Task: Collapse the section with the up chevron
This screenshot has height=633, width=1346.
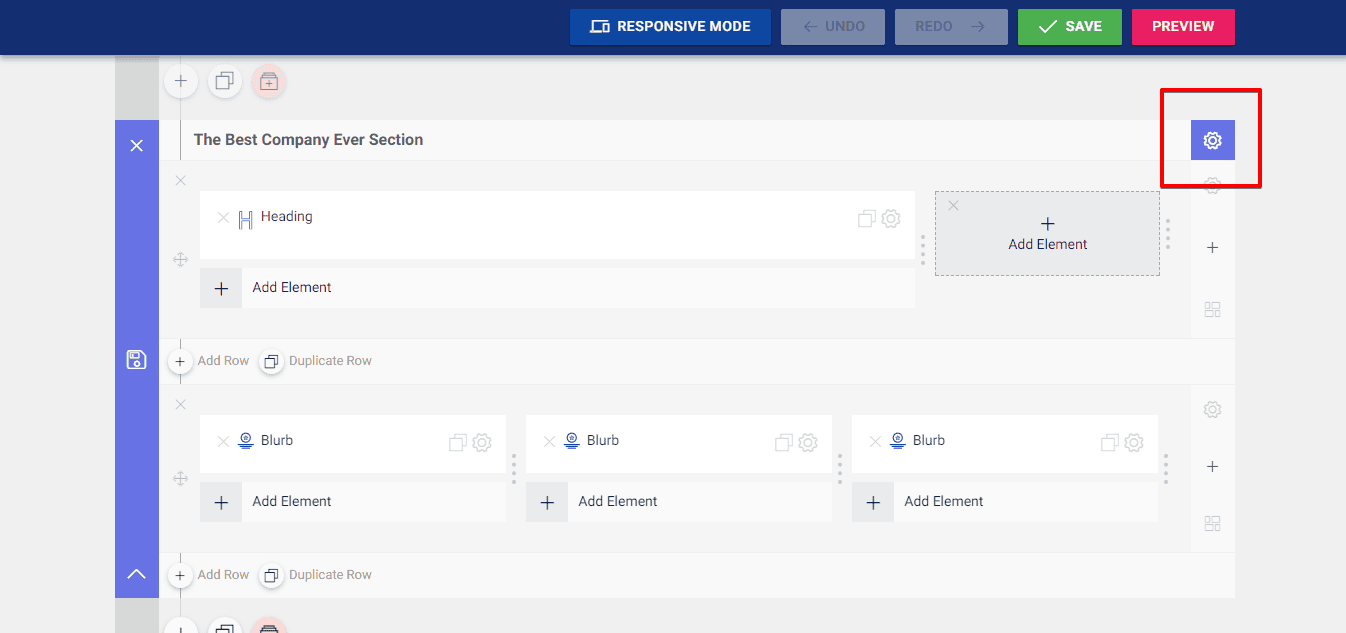Action: click(x=137, y=574)
